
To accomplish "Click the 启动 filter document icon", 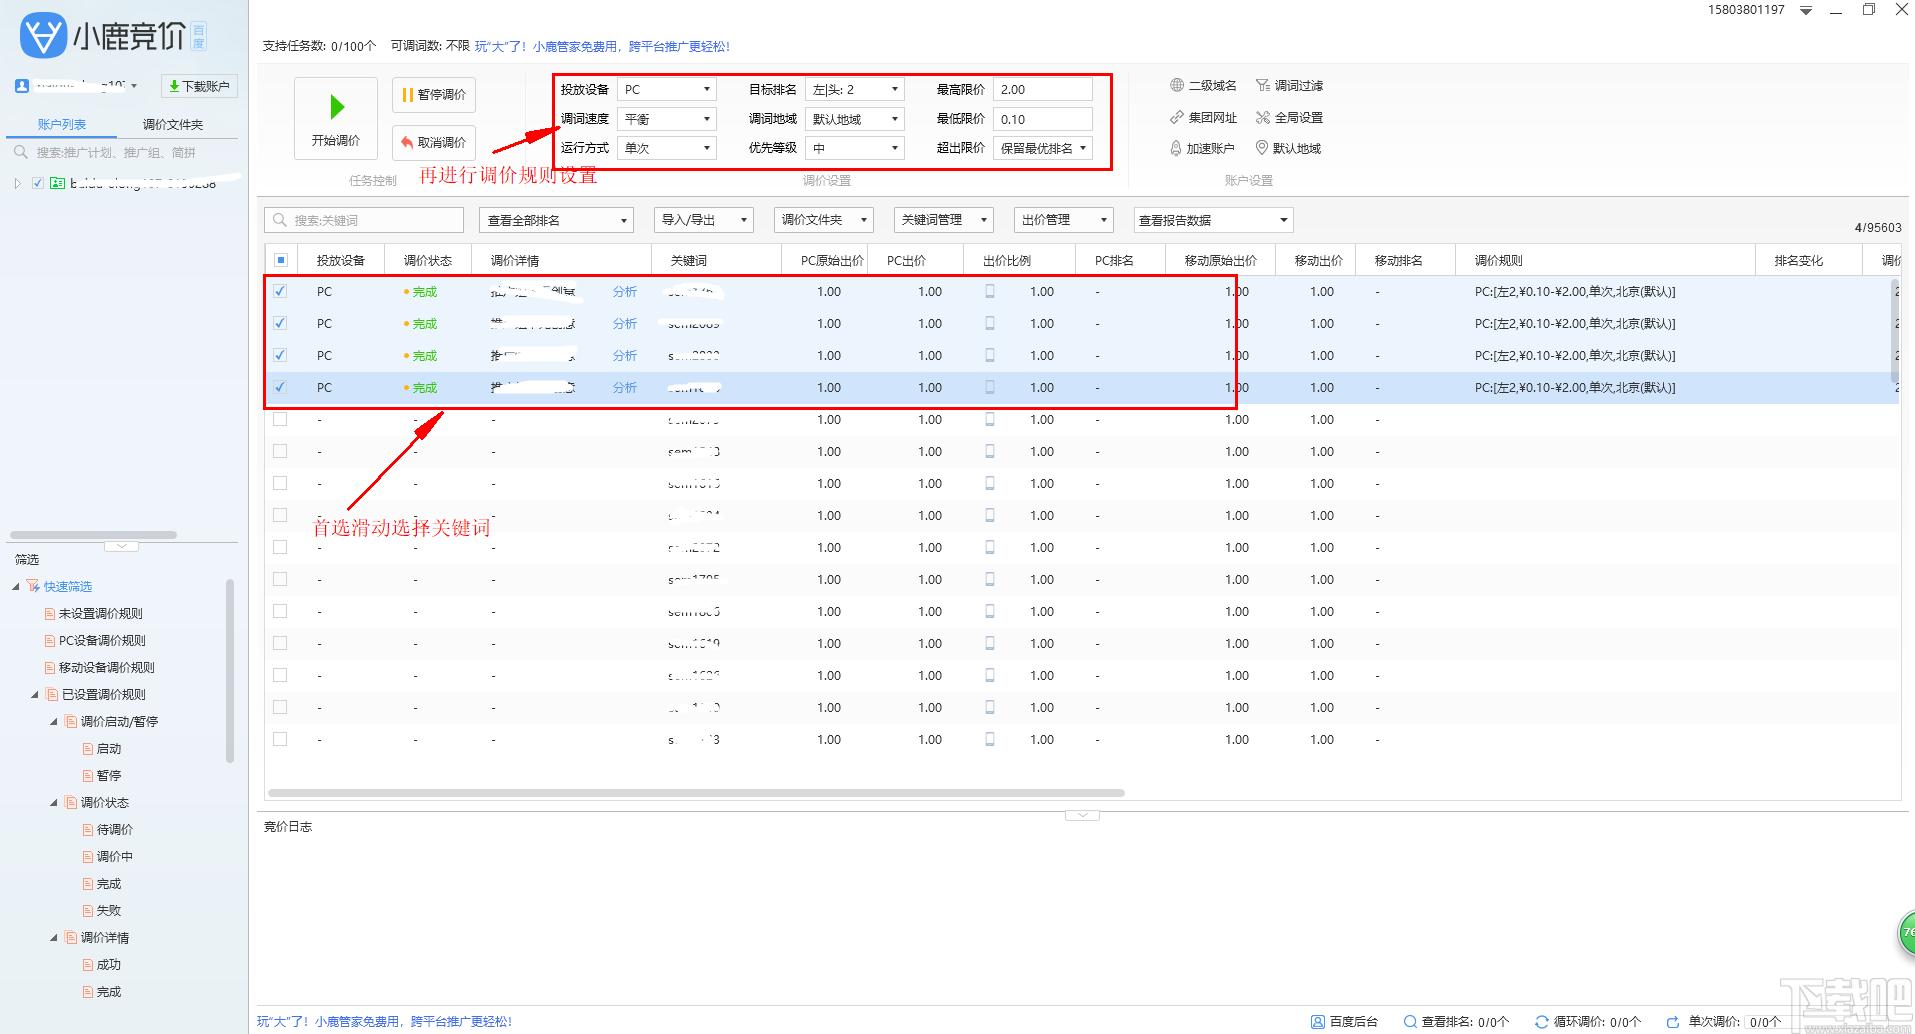I will click(x=88, y=748).
